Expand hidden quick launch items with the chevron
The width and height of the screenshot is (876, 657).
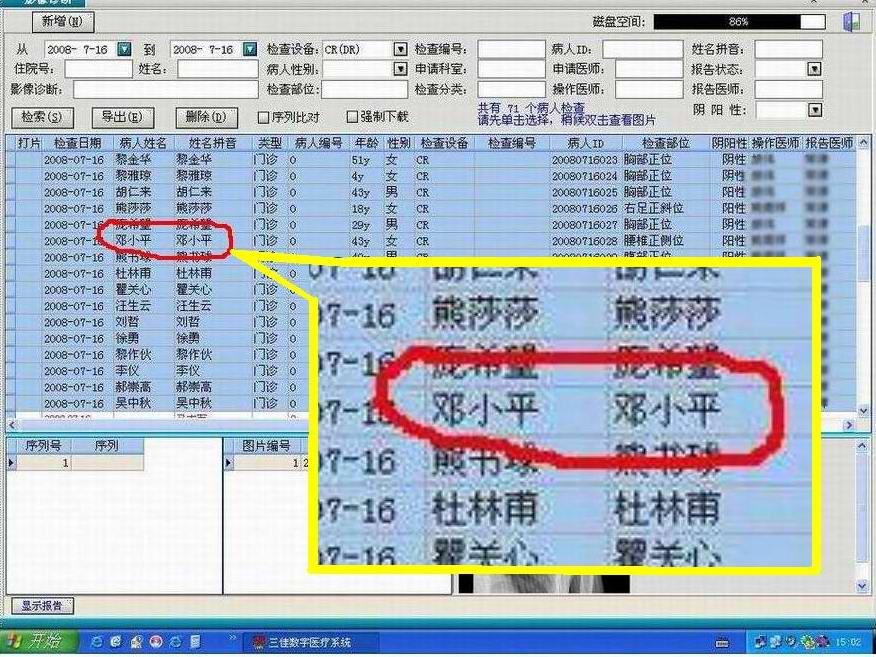[x=232, y=638]
